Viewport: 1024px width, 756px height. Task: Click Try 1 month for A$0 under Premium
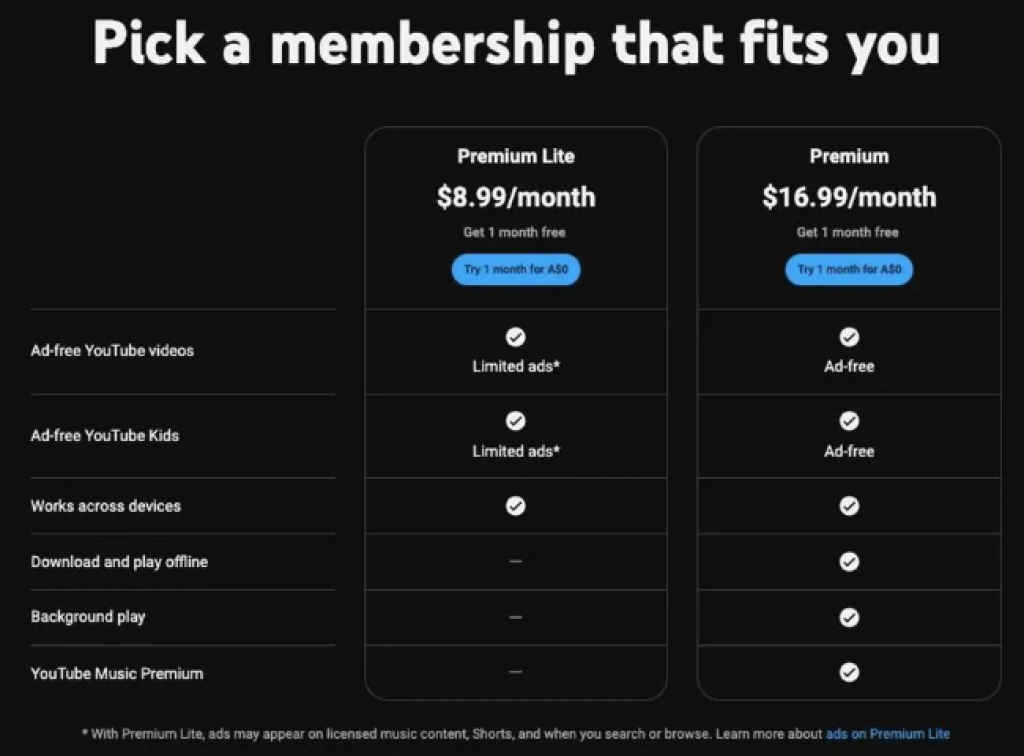(x=849, y=269)
